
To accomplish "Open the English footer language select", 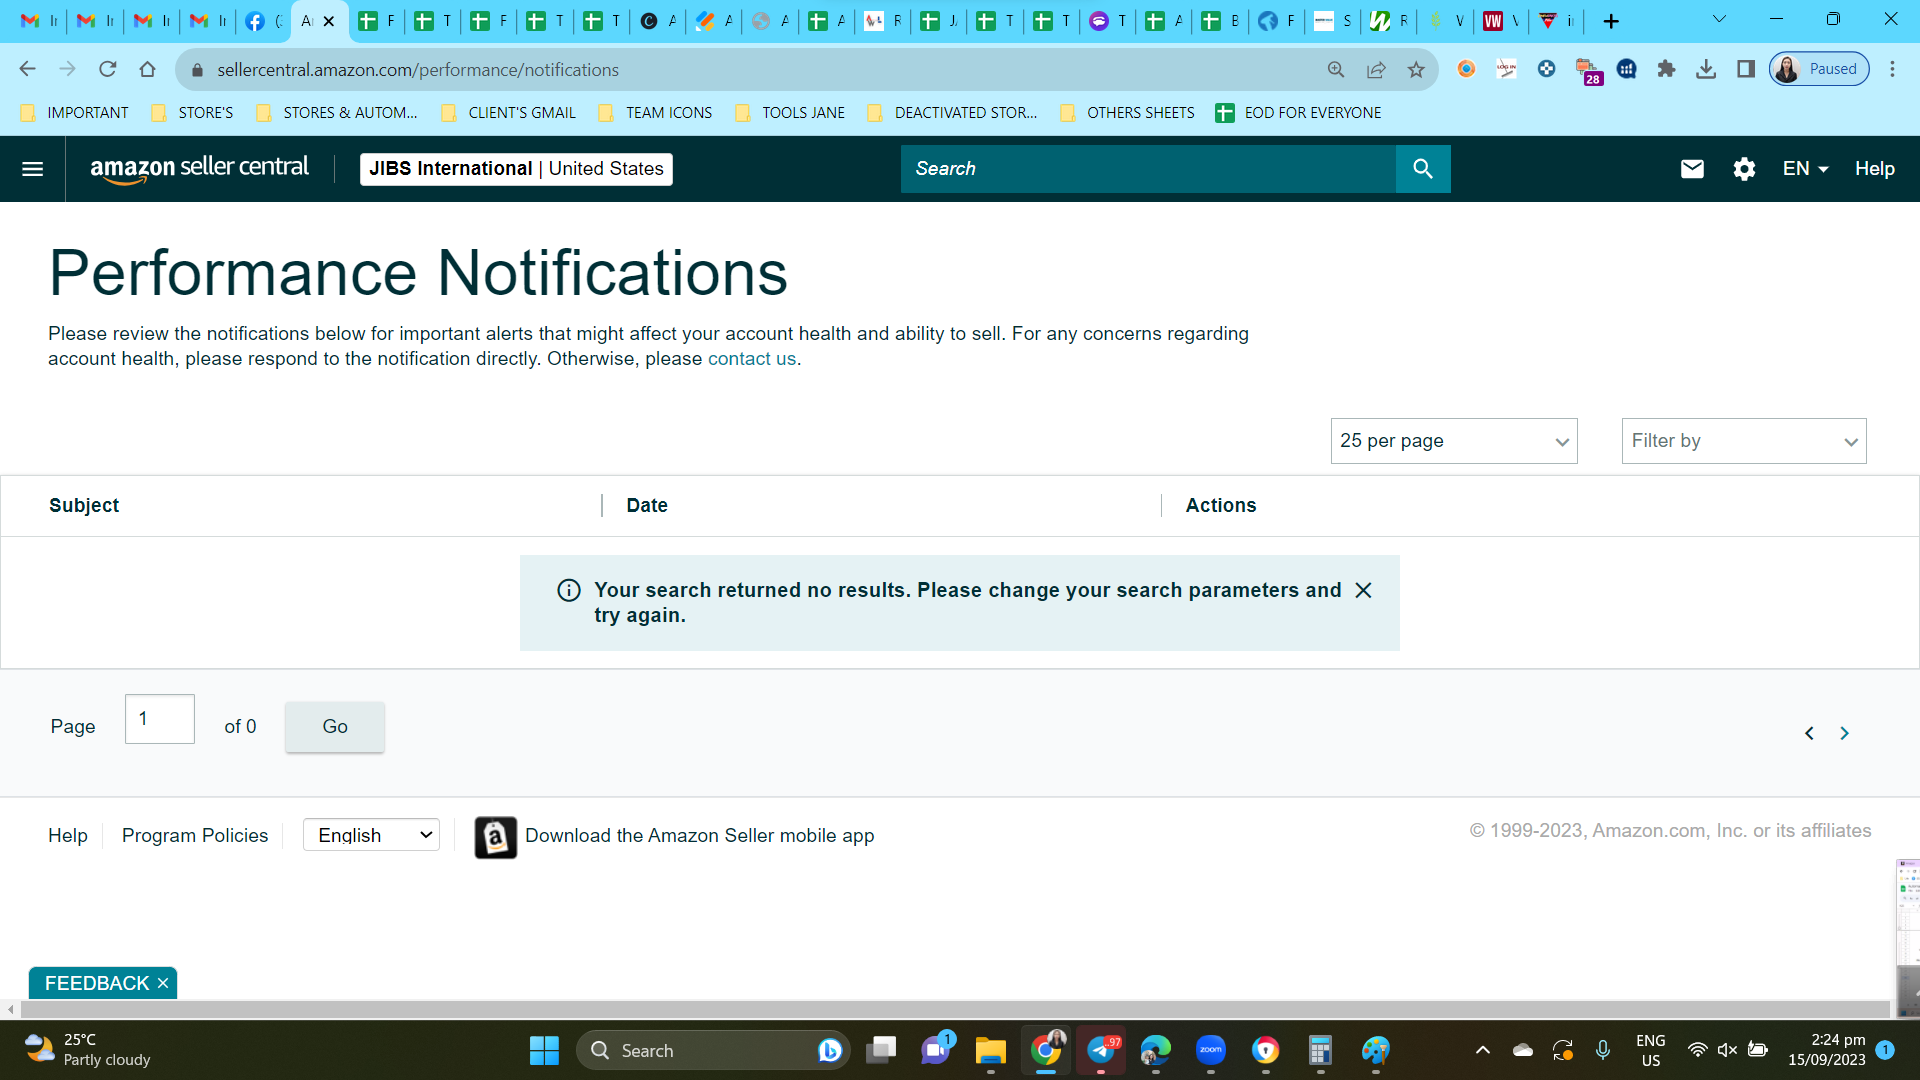I will click(x=371, y=835).
